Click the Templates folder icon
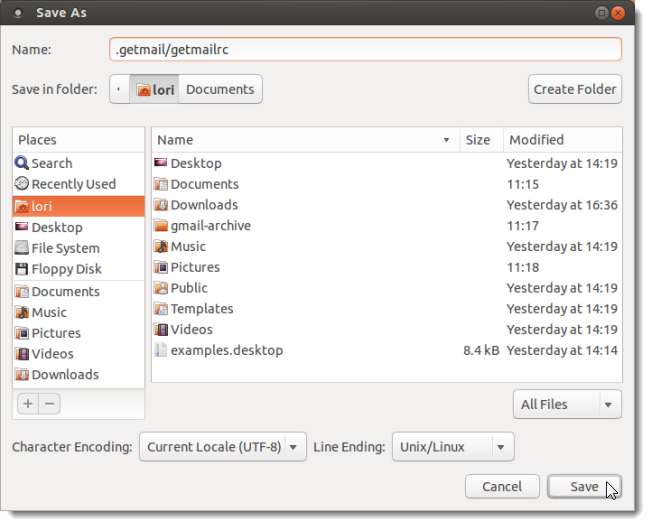The image size is (650, 526). click(x=161, y=308)
